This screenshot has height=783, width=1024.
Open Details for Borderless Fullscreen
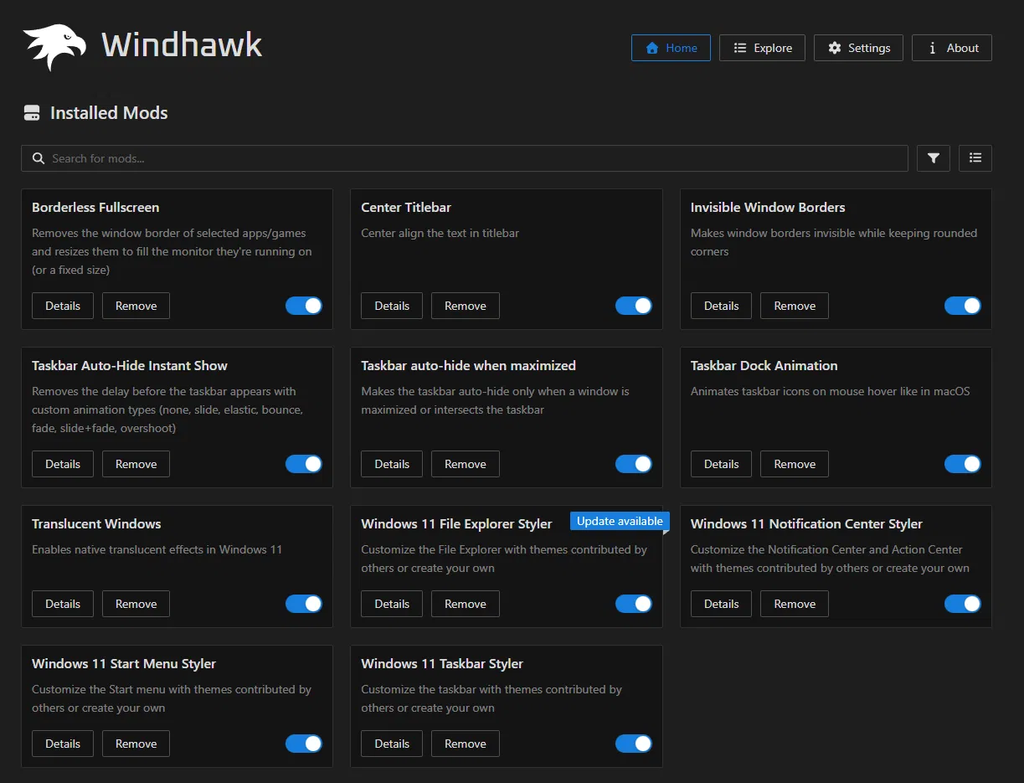pos(63,306)
